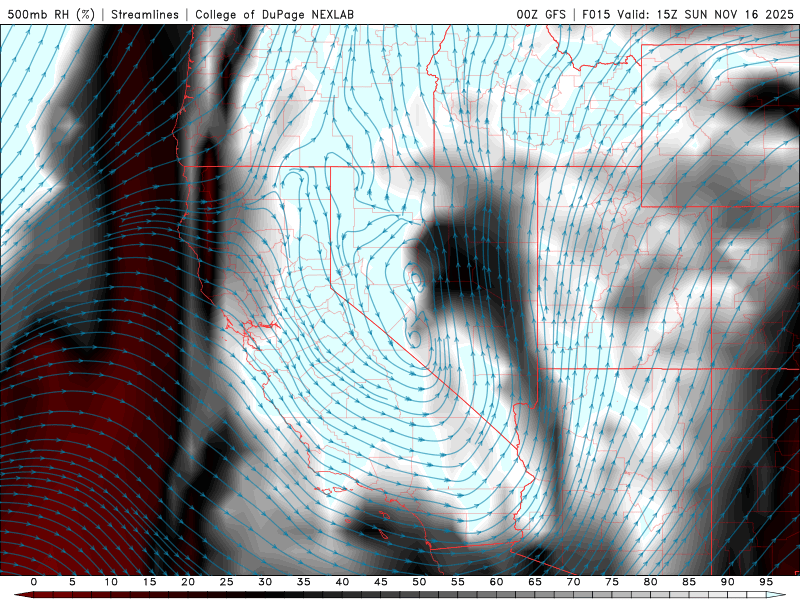Click the colorbar label "90"
The width and height of the screenshot is (800, 600).
point(728,582)
